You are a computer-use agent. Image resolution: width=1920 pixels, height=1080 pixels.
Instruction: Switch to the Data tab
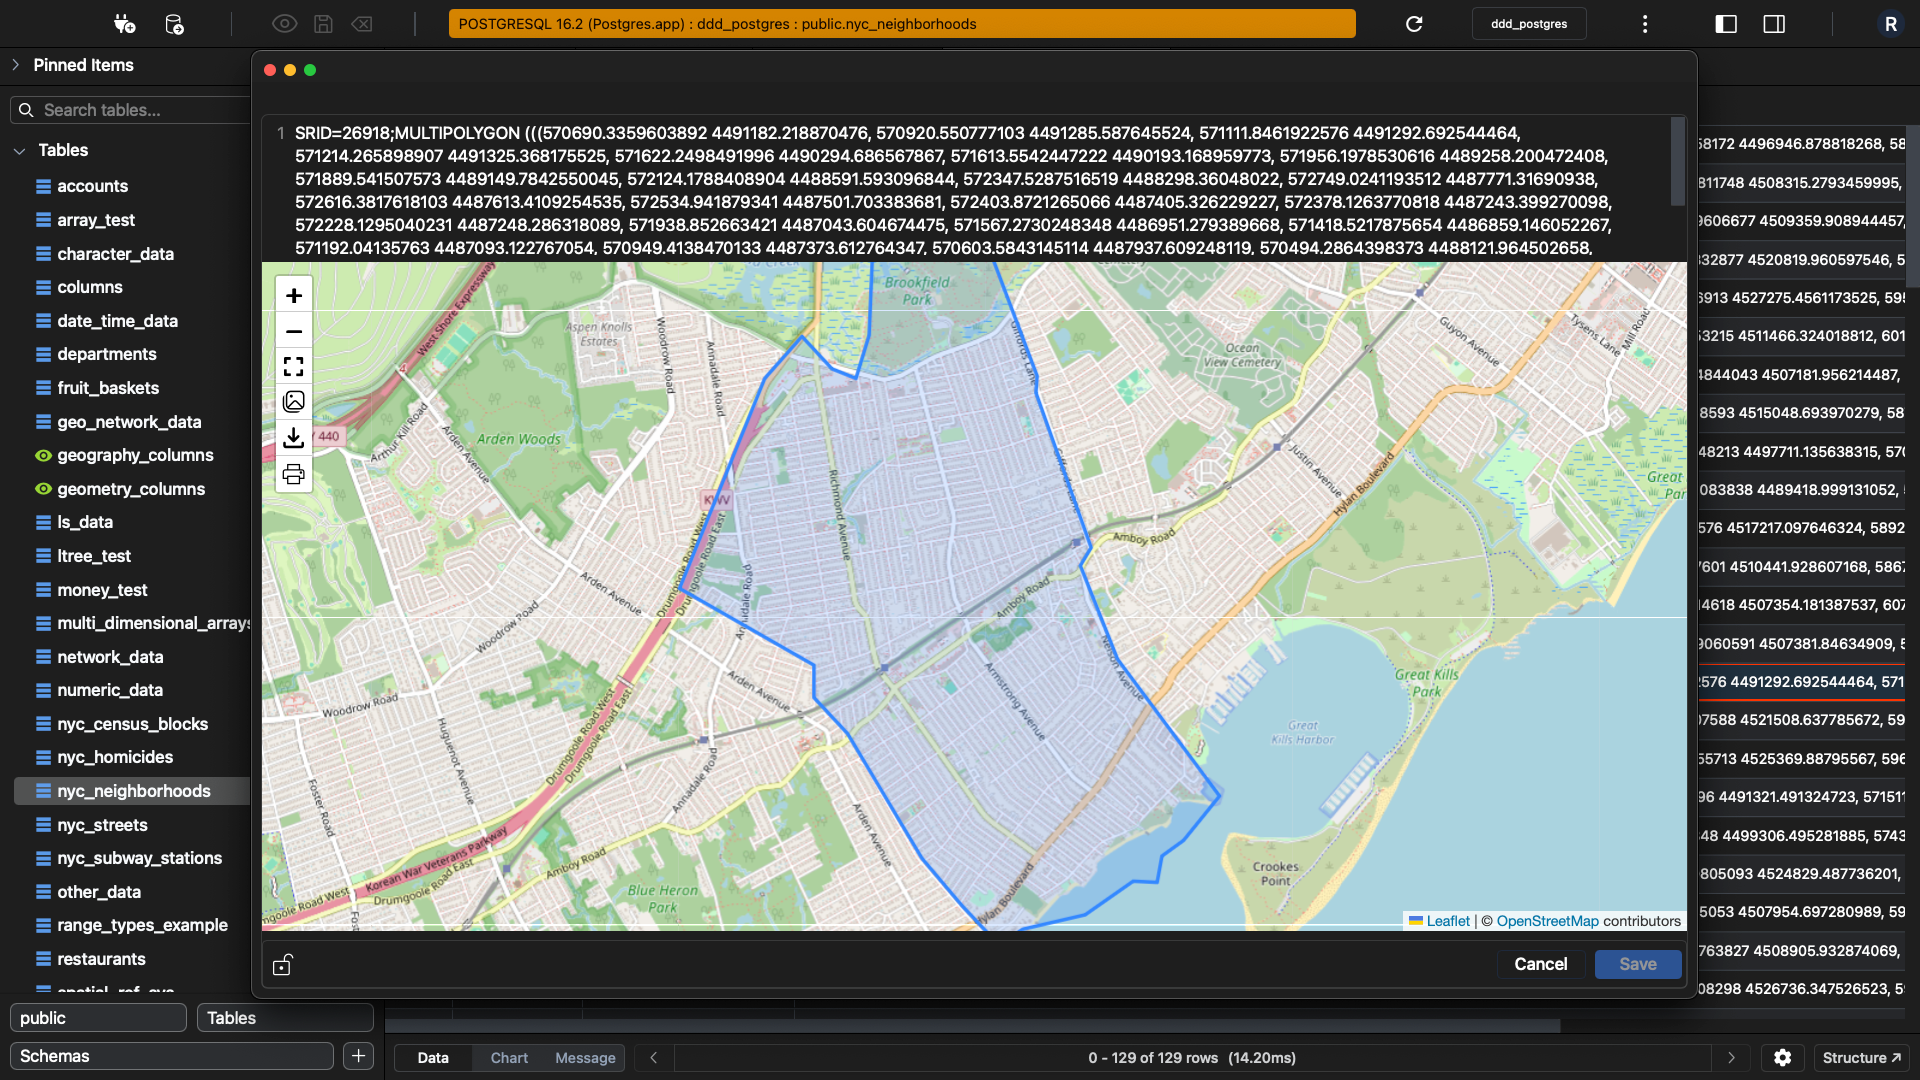[433, 1058]
